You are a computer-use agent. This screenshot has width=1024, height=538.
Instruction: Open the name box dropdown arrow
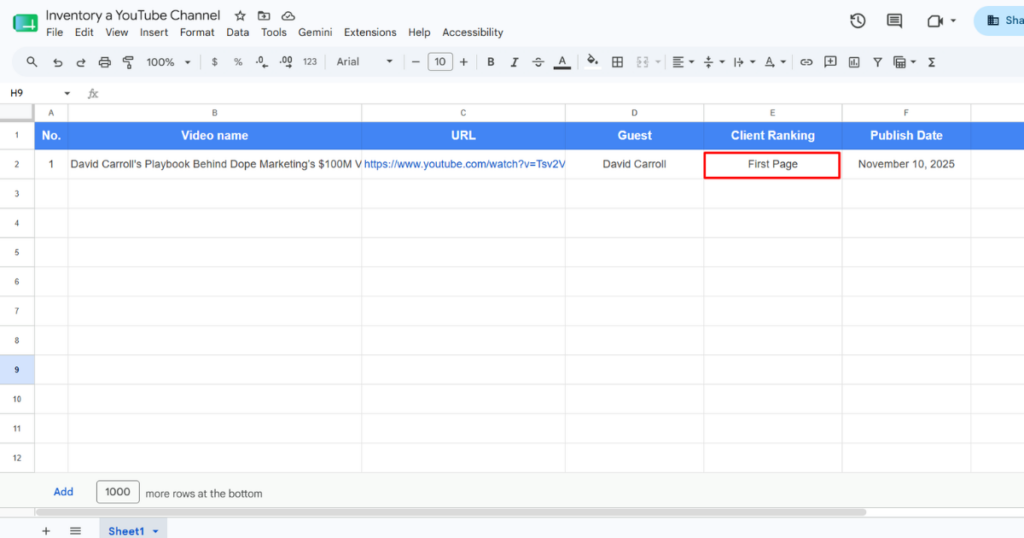[x=67, y=93]
